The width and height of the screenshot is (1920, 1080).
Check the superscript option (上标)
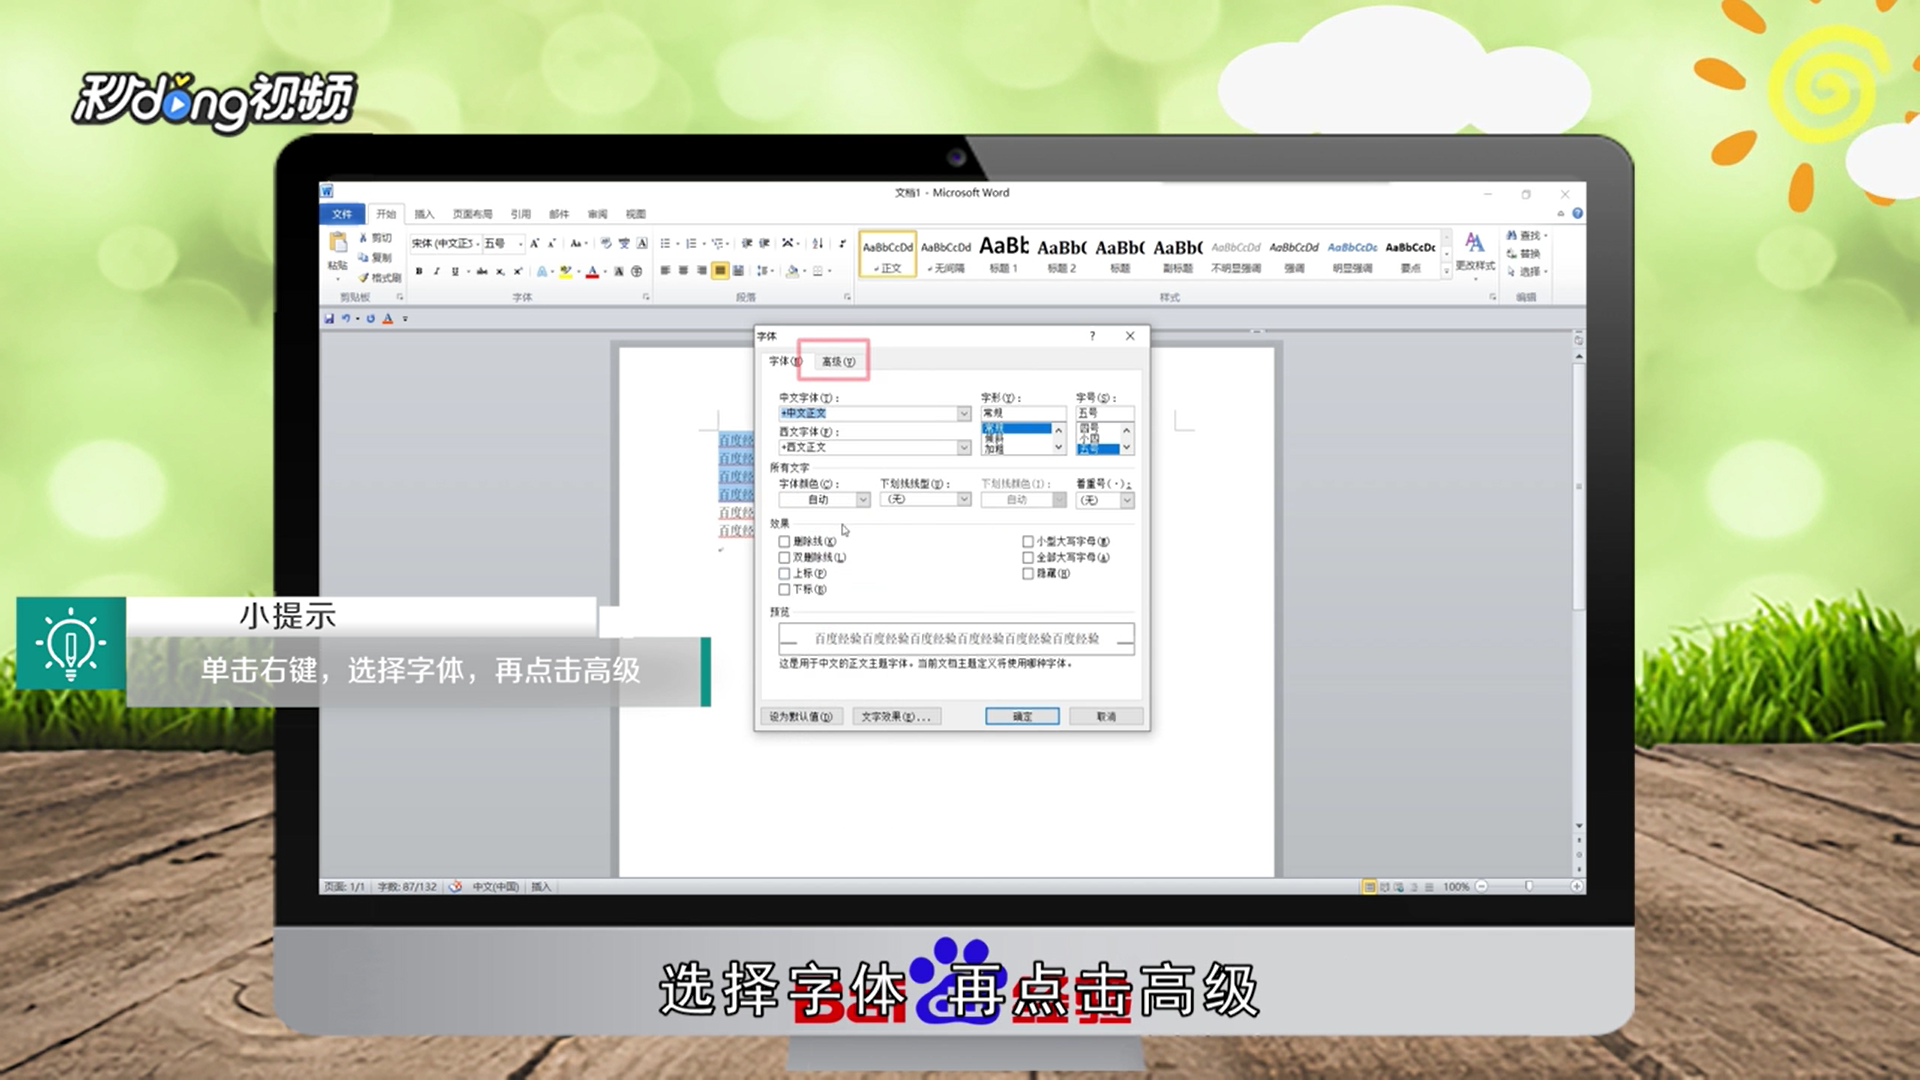coord(785,574)
